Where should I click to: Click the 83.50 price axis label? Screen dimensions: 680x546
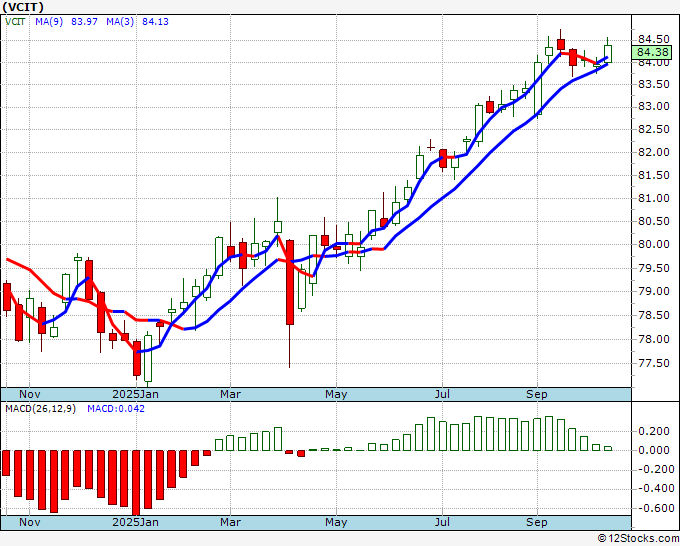[653, 84]
